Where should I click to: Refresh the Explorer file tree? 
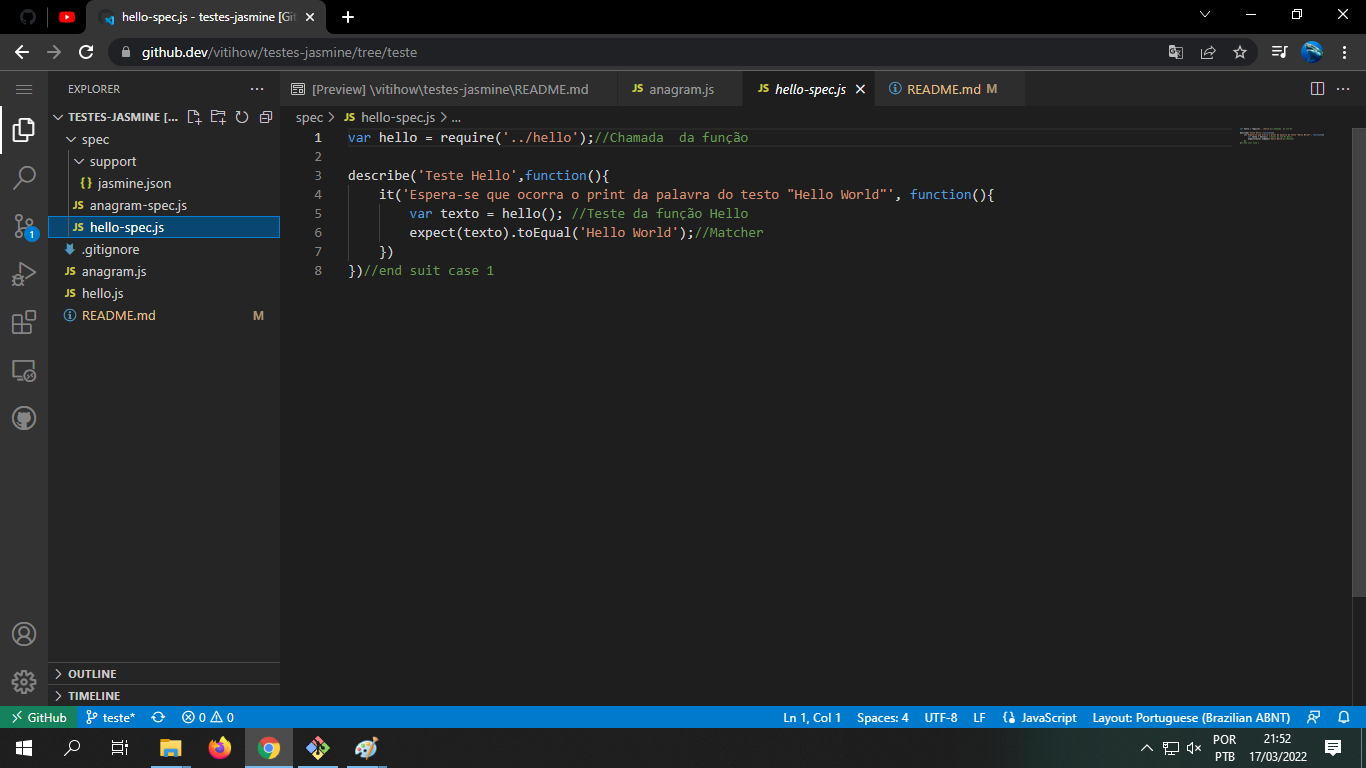pos(241,117)
